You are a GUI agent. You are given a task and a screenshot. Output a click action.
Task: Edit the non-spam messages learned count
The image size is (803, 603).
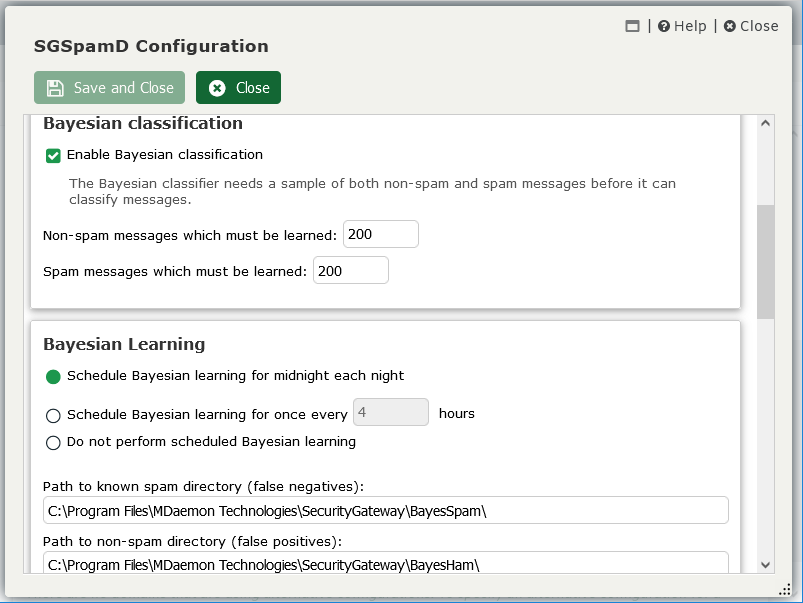tap(380, 233)
